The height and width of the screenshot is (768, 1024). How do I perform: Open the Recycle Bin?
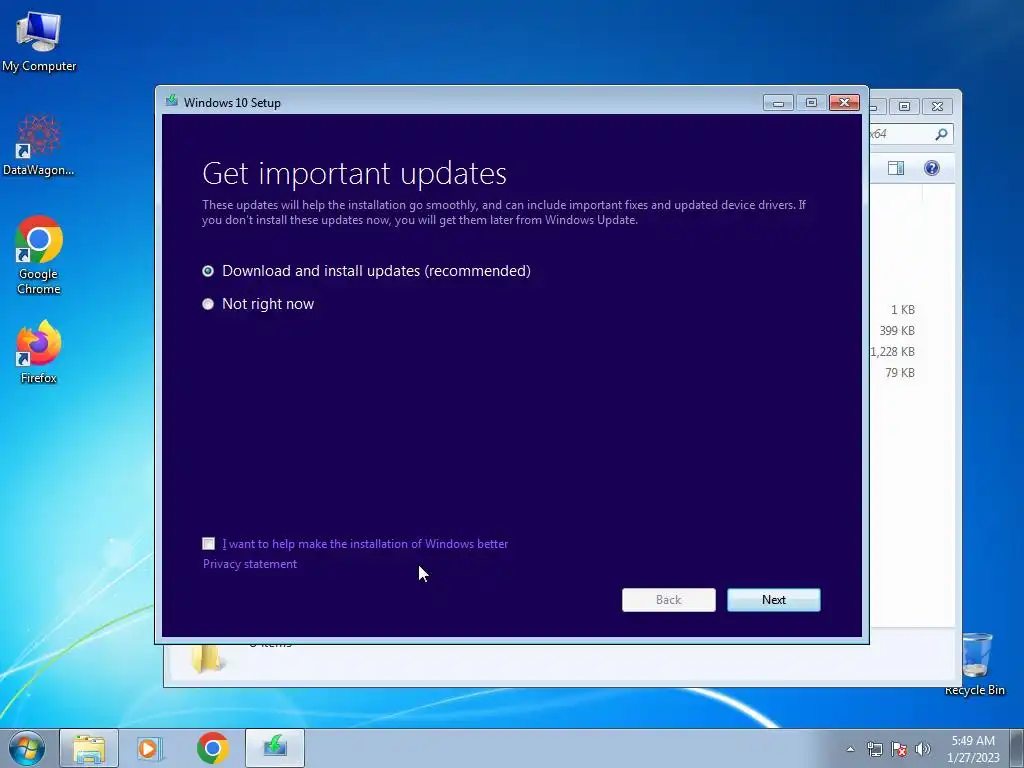pyautogui.click(x=974, y=664)
